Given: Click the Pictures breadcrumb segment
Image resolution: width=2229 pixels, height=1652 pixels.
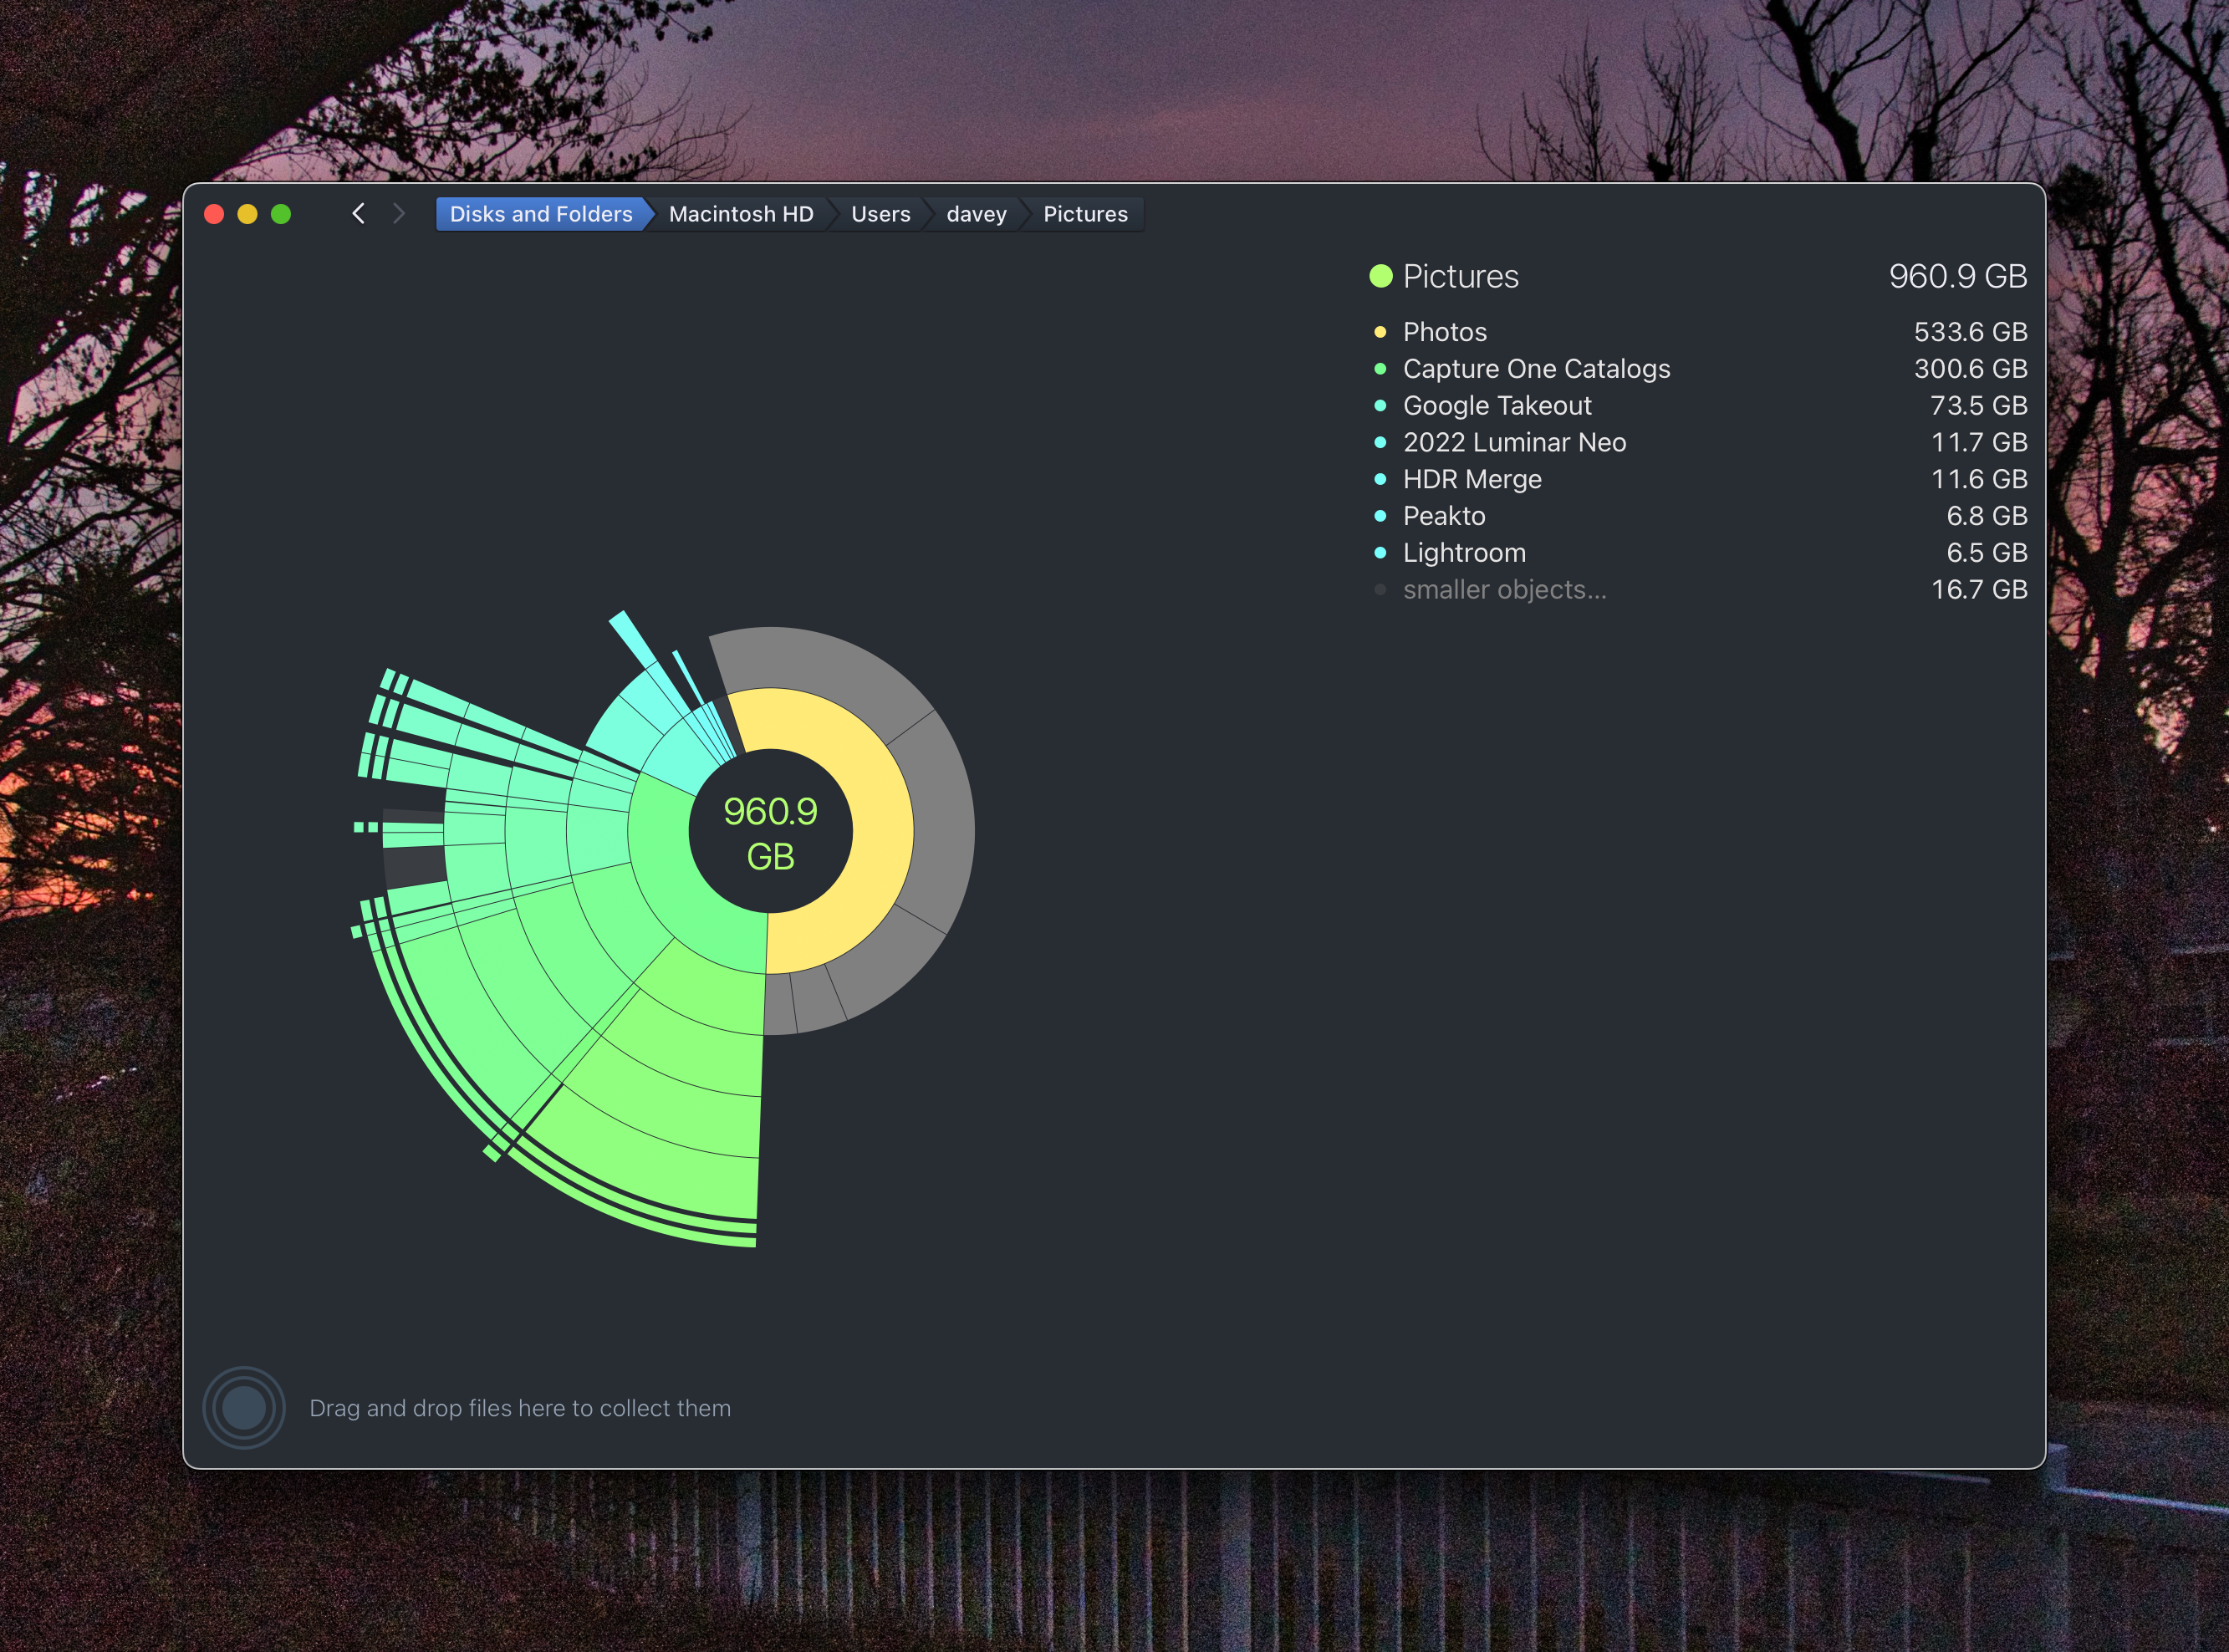Looking at the screenshot, I should [x=1085, y=214].
